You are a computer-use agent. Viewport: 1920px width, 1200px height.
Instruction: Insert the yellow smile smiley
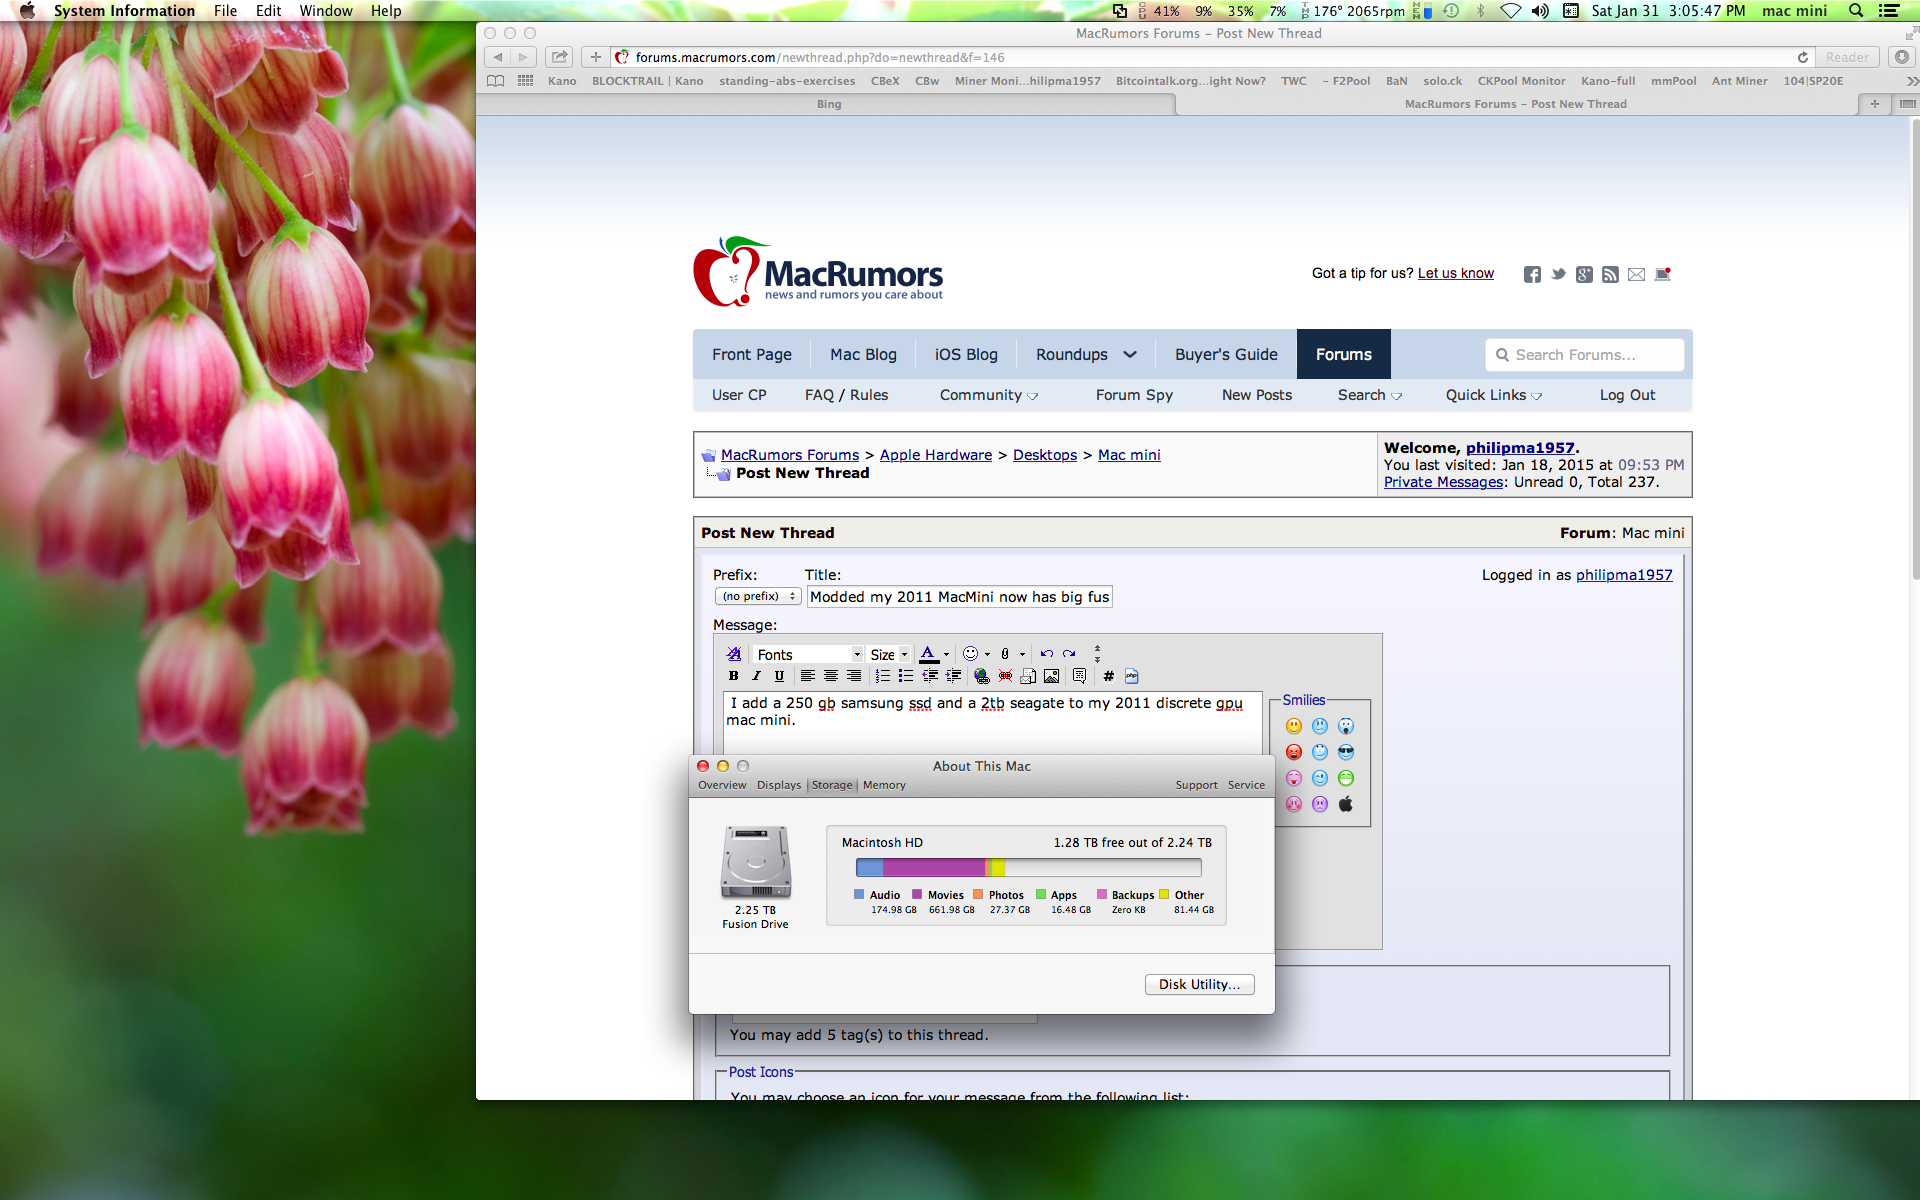(1294, 726)
